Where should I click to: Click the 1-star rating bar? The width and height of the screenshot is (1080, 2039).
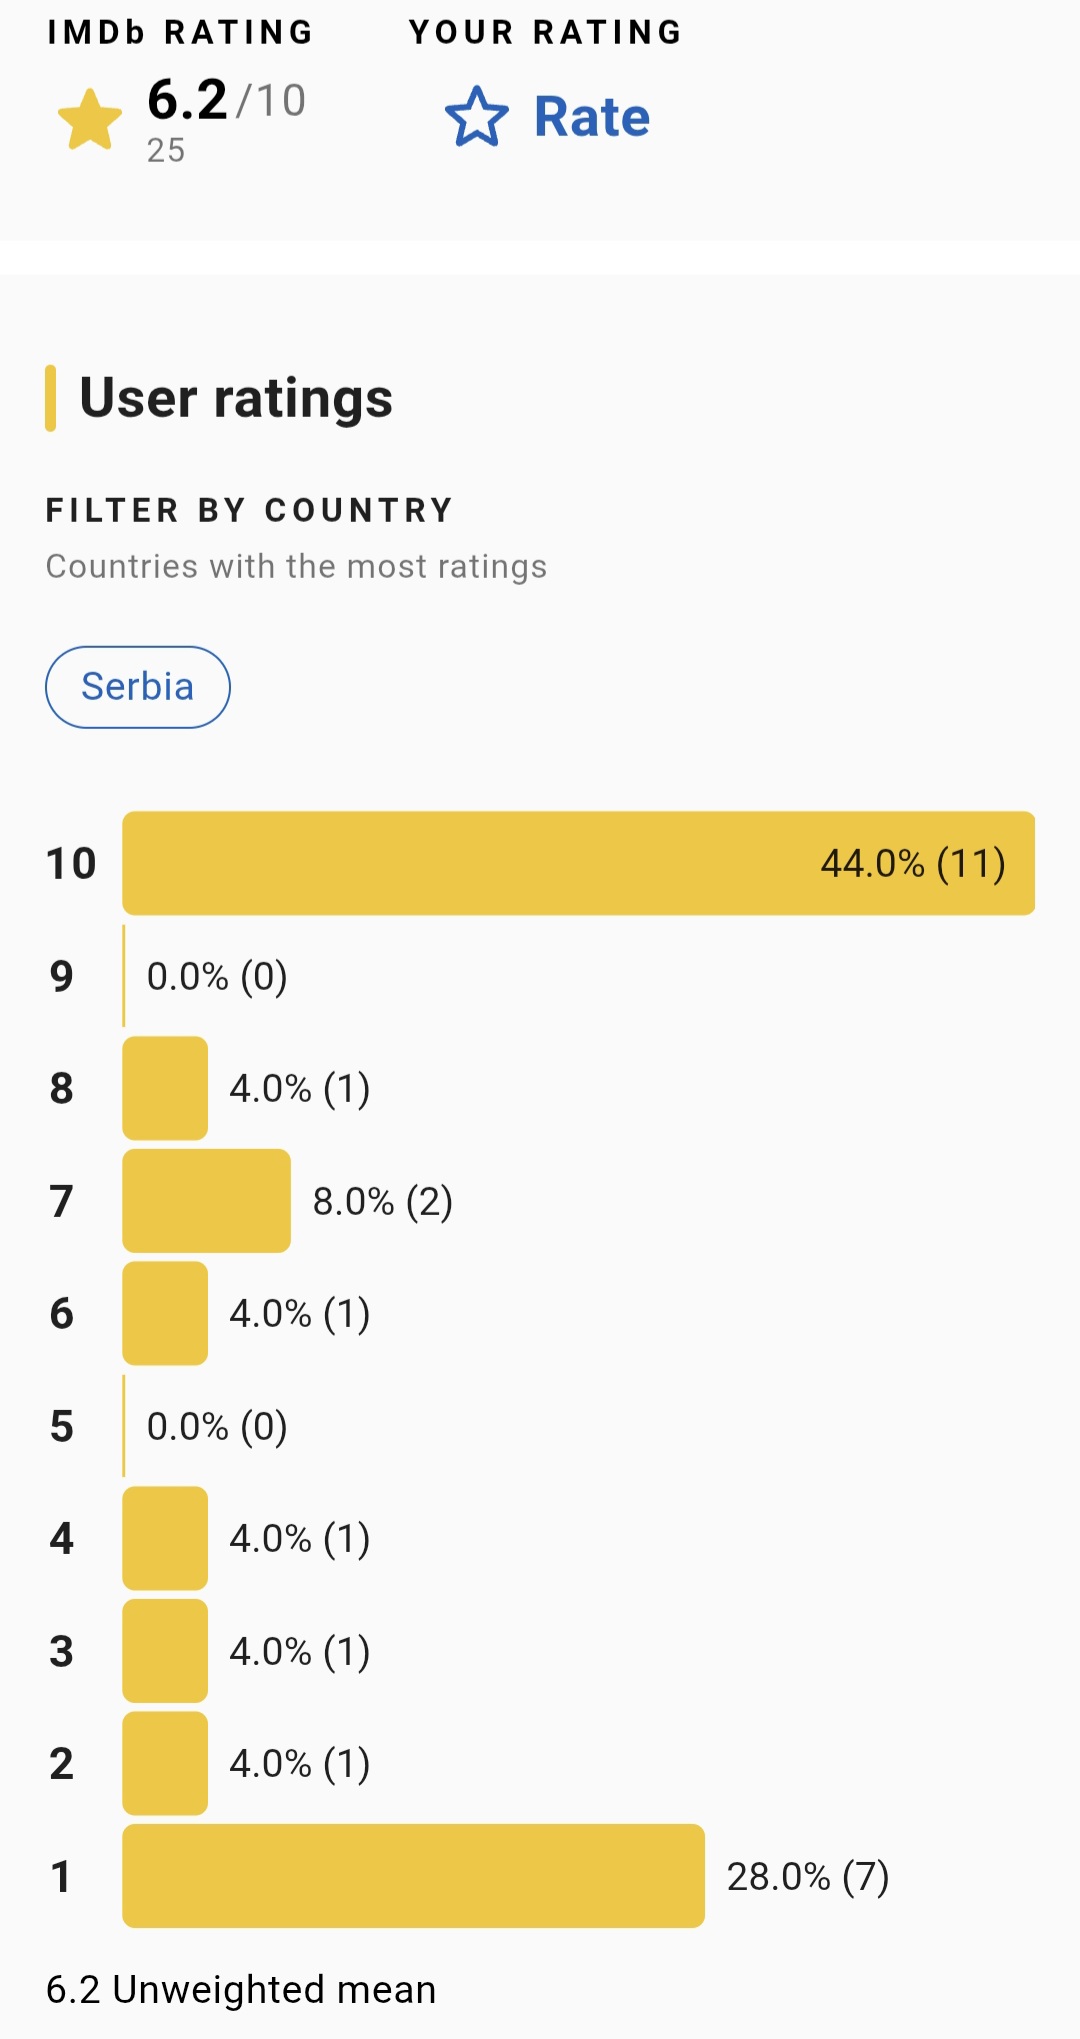pos(413,1876)
